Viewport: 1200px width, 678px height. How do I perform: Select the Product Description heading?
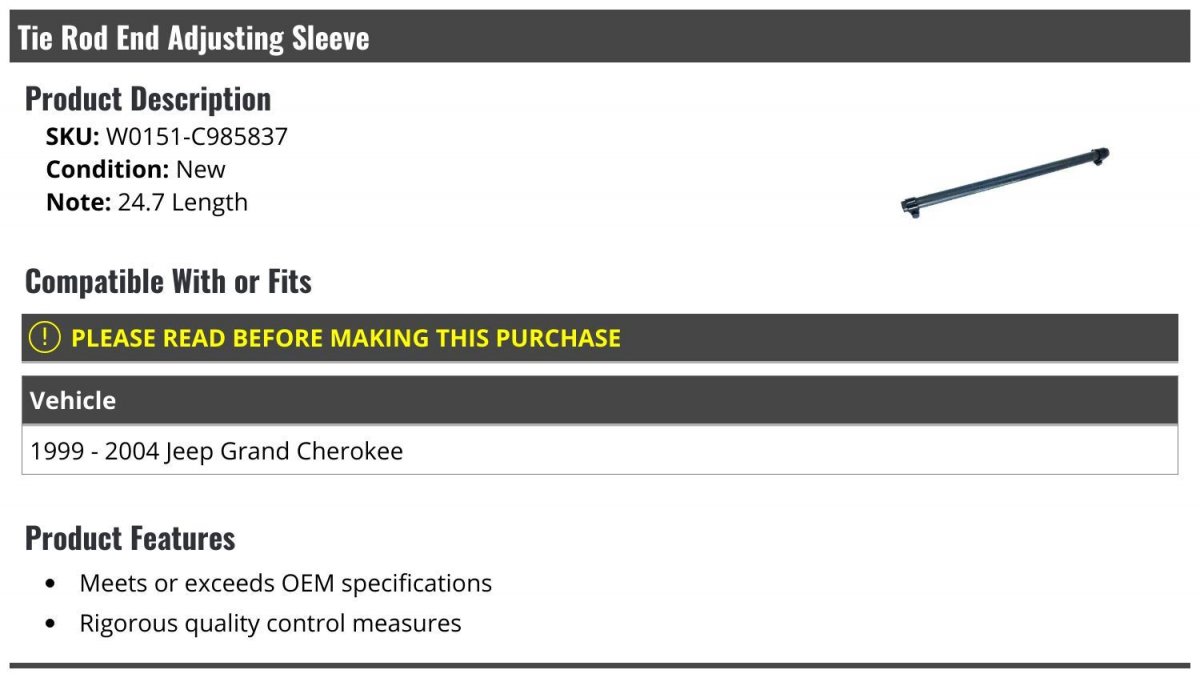(x=148, y=99)
